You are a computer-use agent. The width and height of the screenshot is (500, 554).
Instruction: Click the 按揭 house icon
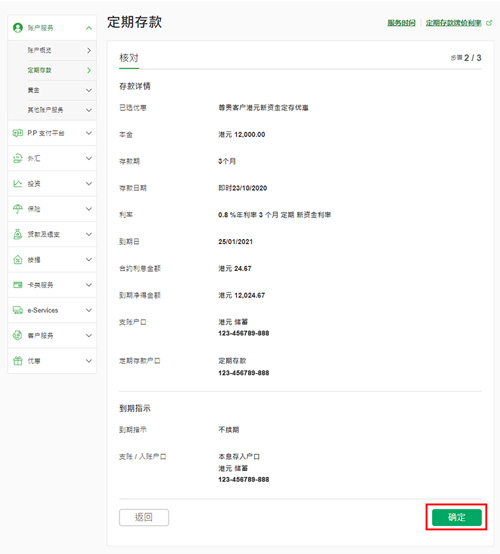click(18, 260)
